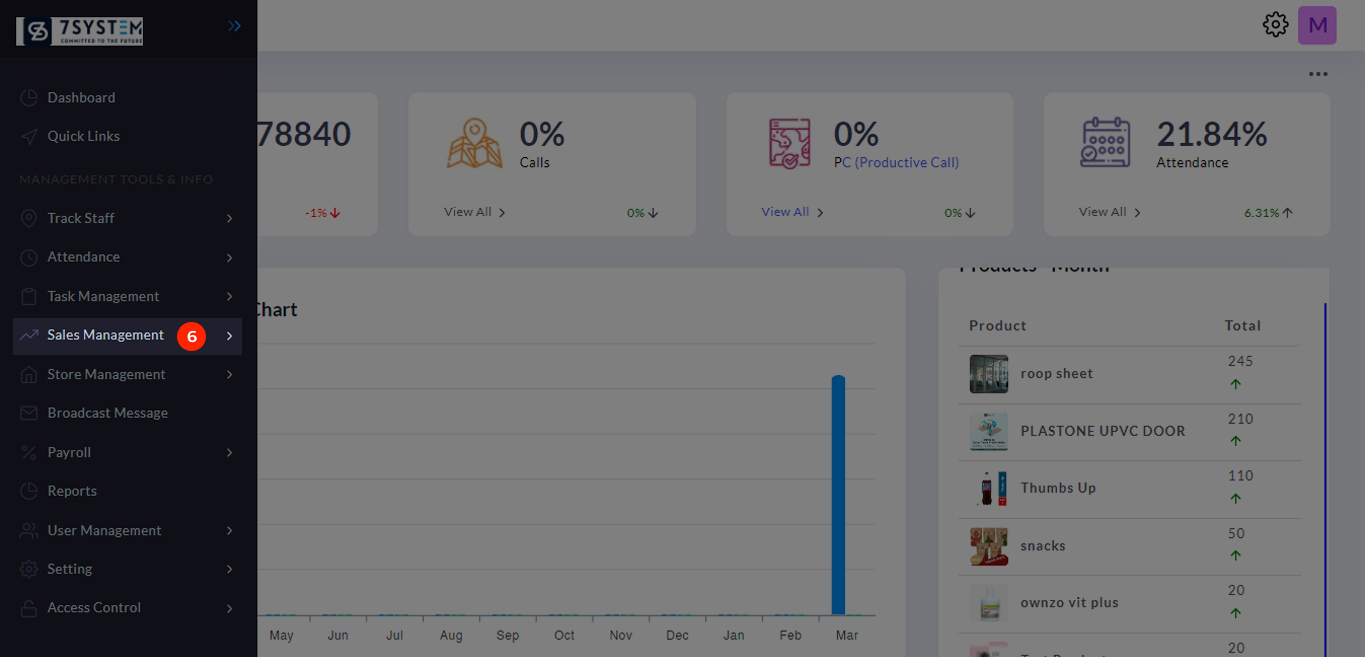
Task: Click View All under Calls
Action: (x=475, y=212)
